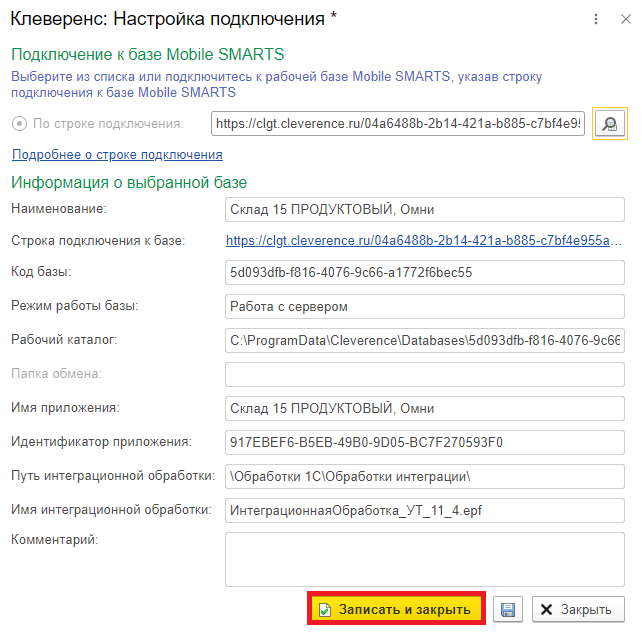This screenshot has height=632, width=642.
Task: Click the connection string input field
Action: pos(398,124)
